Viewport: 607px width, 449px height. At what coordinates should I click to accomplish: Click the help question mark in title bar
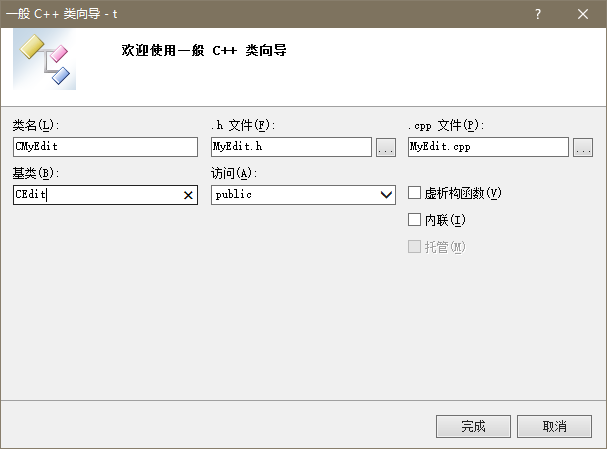538,14
